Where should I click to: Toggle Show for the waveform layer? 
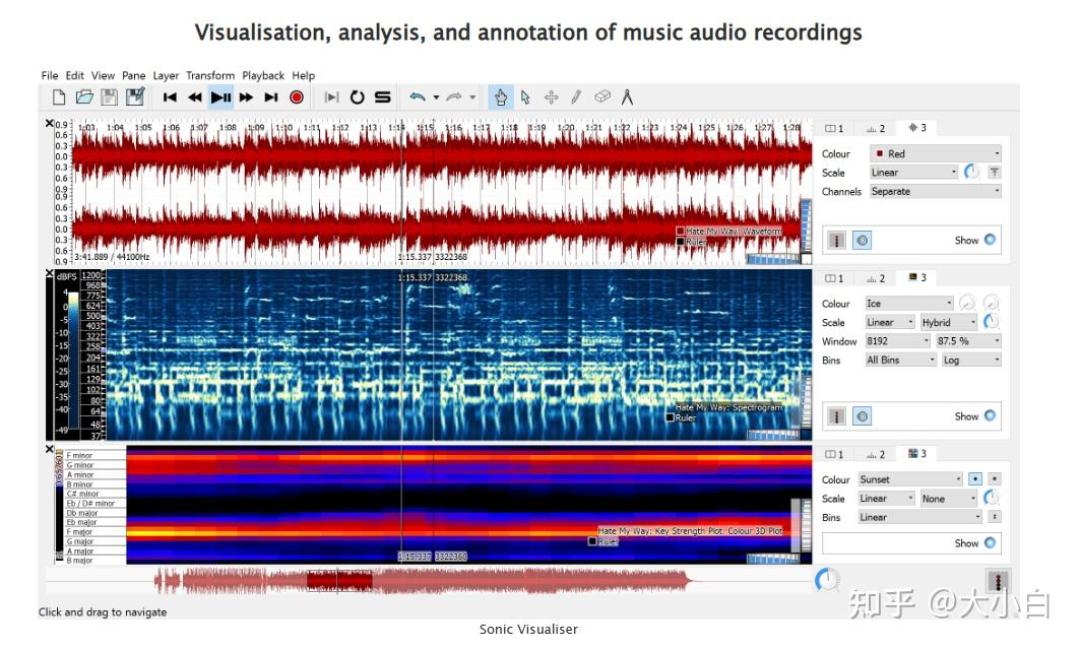coord(990,240)
